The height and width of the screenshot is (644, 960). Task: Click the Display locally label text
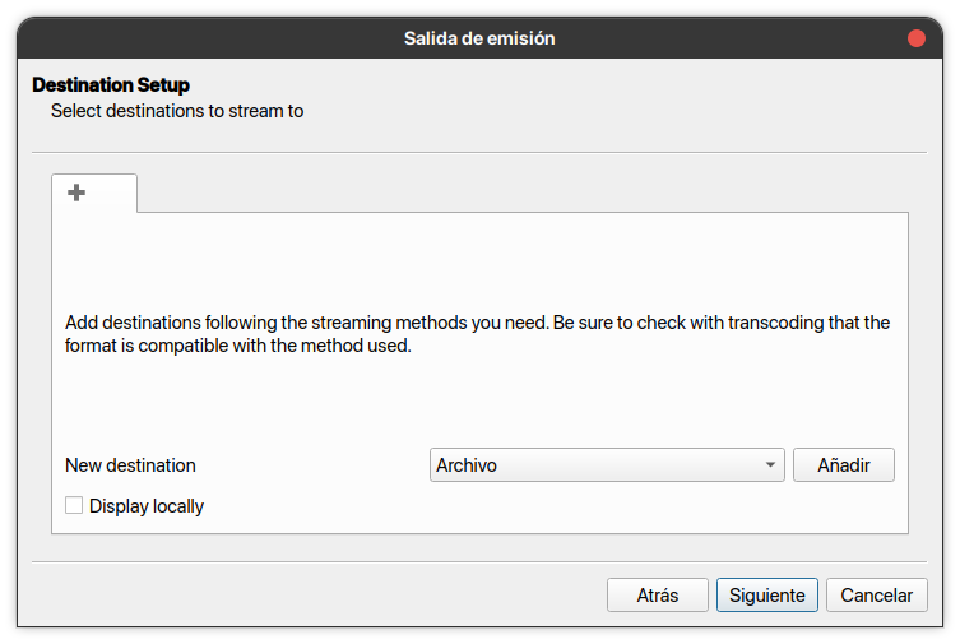(x=147, y=506)
